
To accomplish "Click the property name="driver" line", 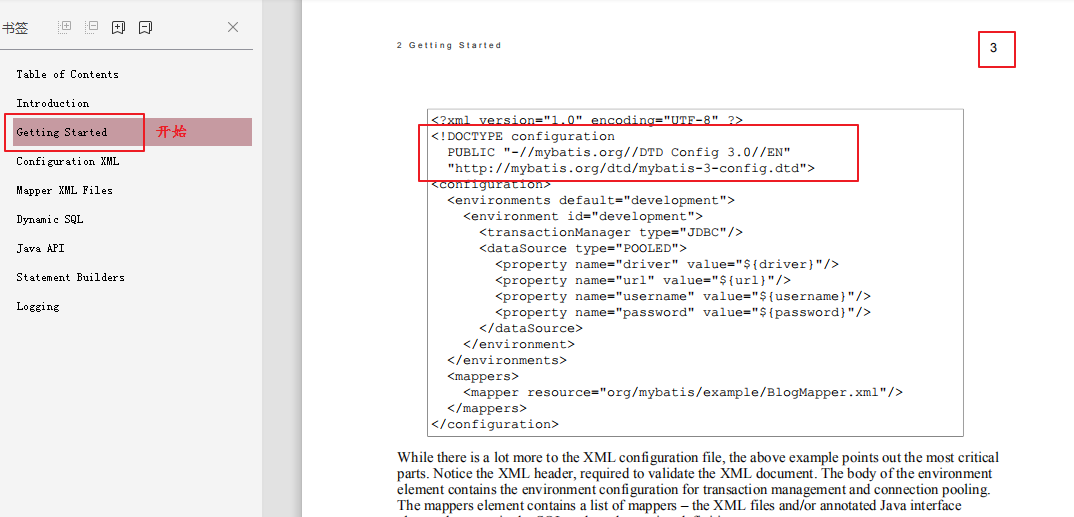I will [667, 264].
